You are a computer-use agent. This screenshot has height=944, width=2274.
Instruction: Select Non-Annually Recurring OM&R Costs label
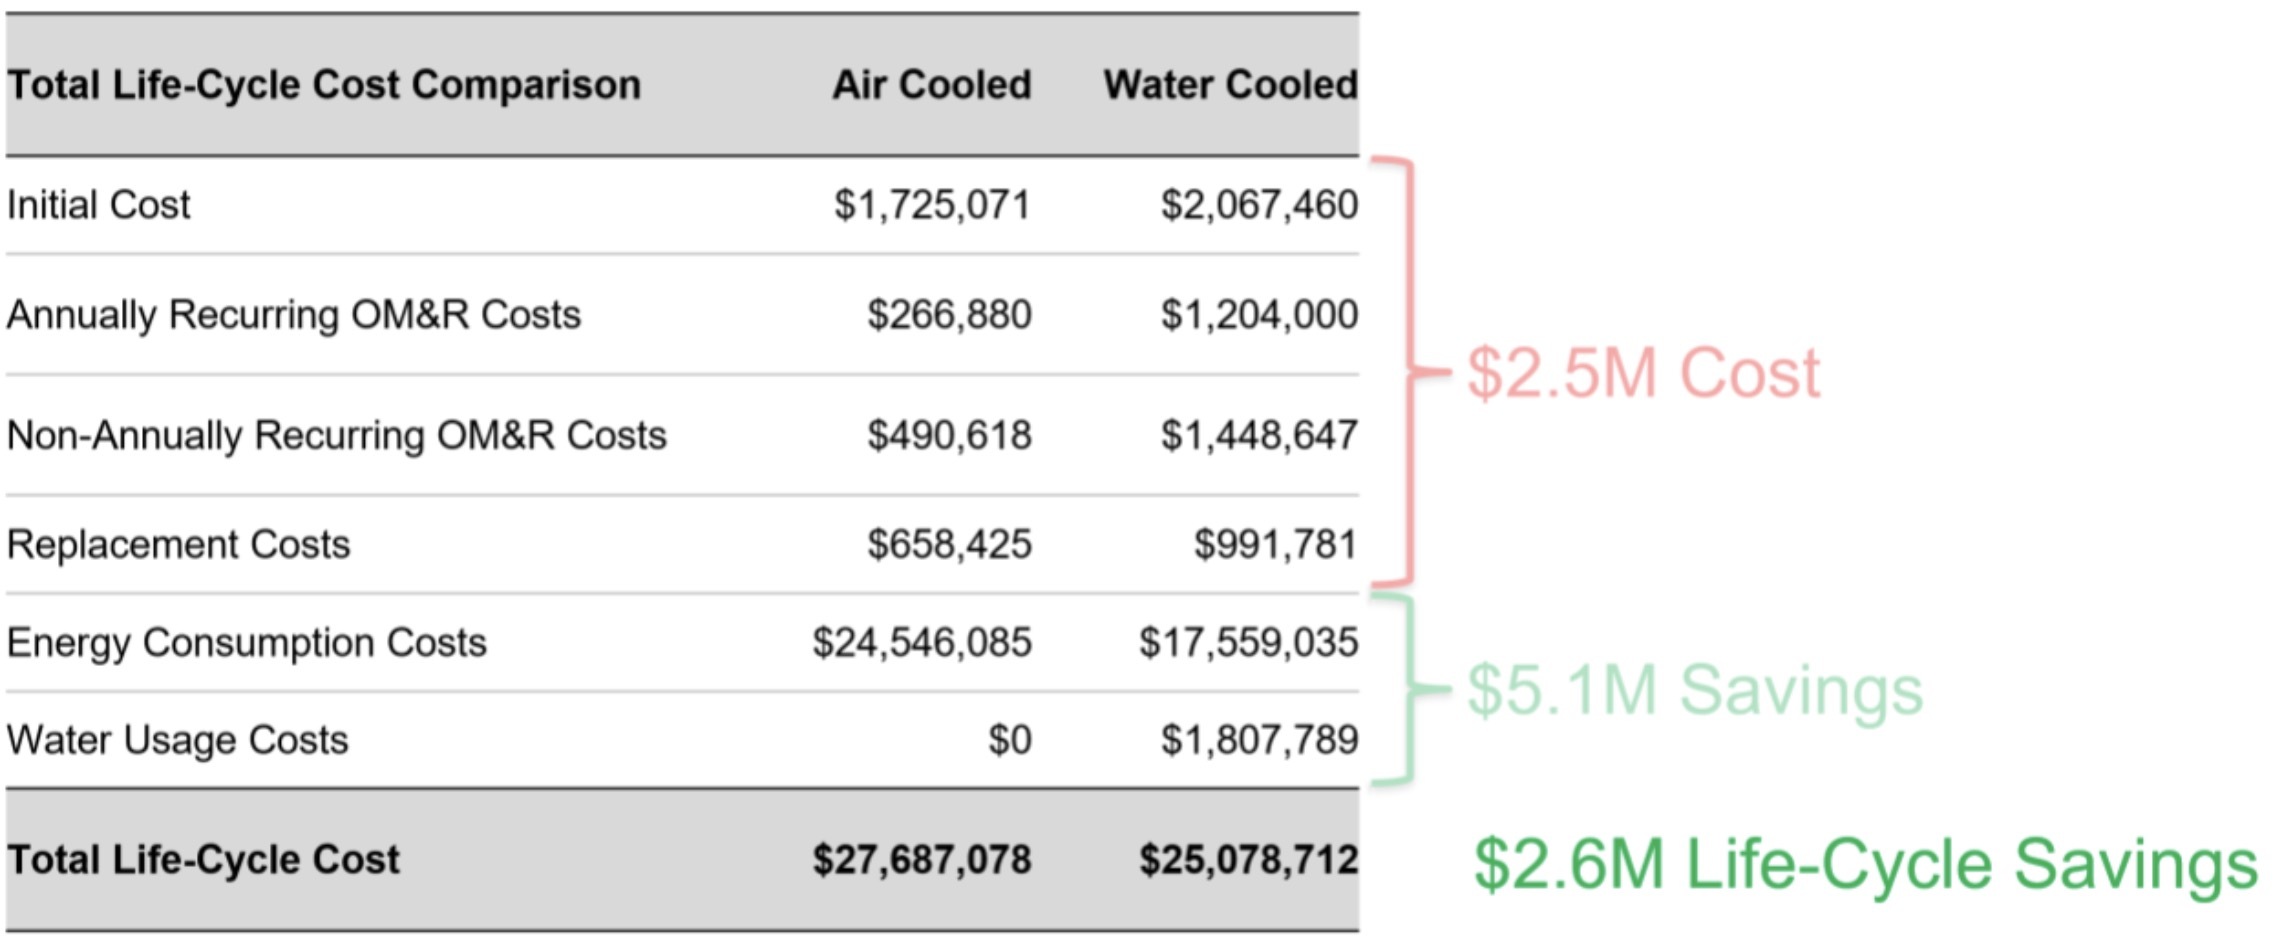[336, 437]
